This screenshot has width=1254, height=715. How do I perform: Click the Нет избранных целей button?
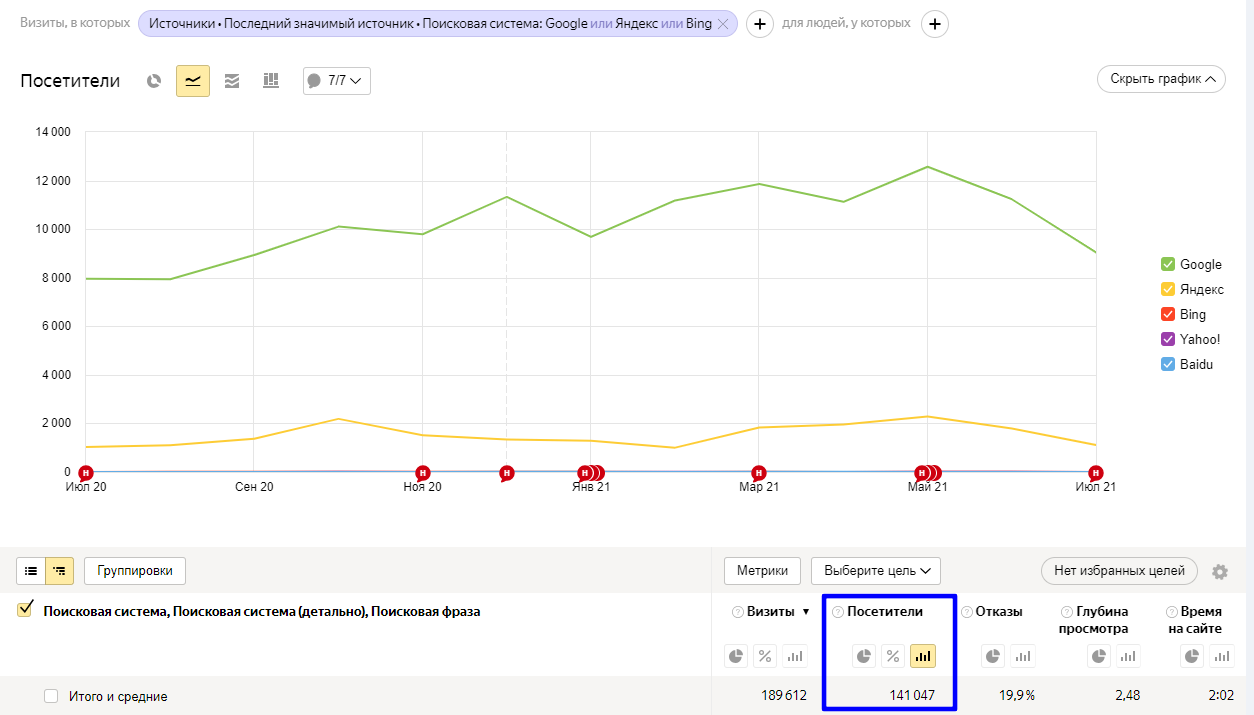tap(1119, 571)
